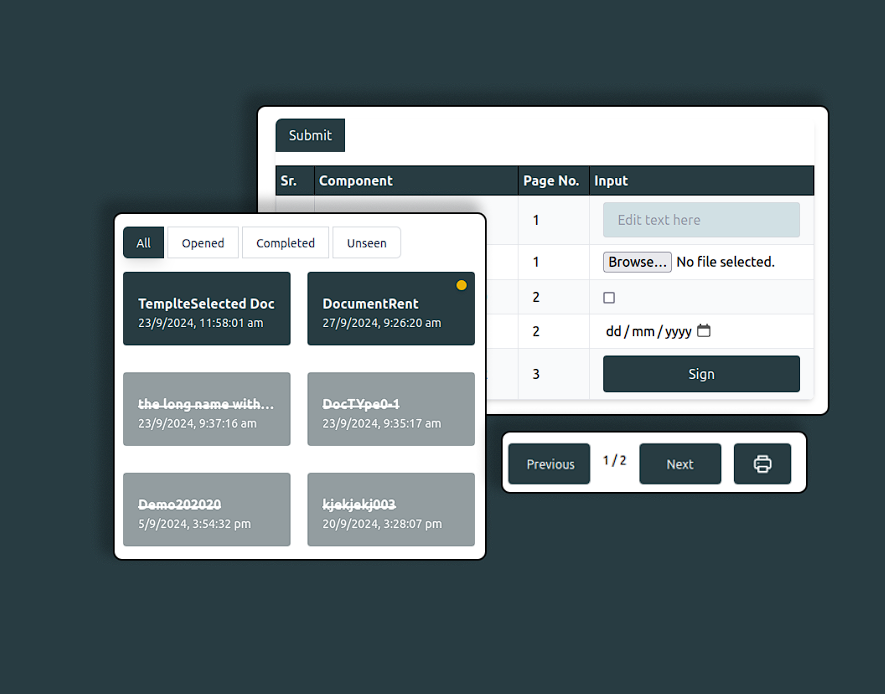This screenshot has height=694, width=885.
Task: Click the Submit button
Action: click(310, 135)
